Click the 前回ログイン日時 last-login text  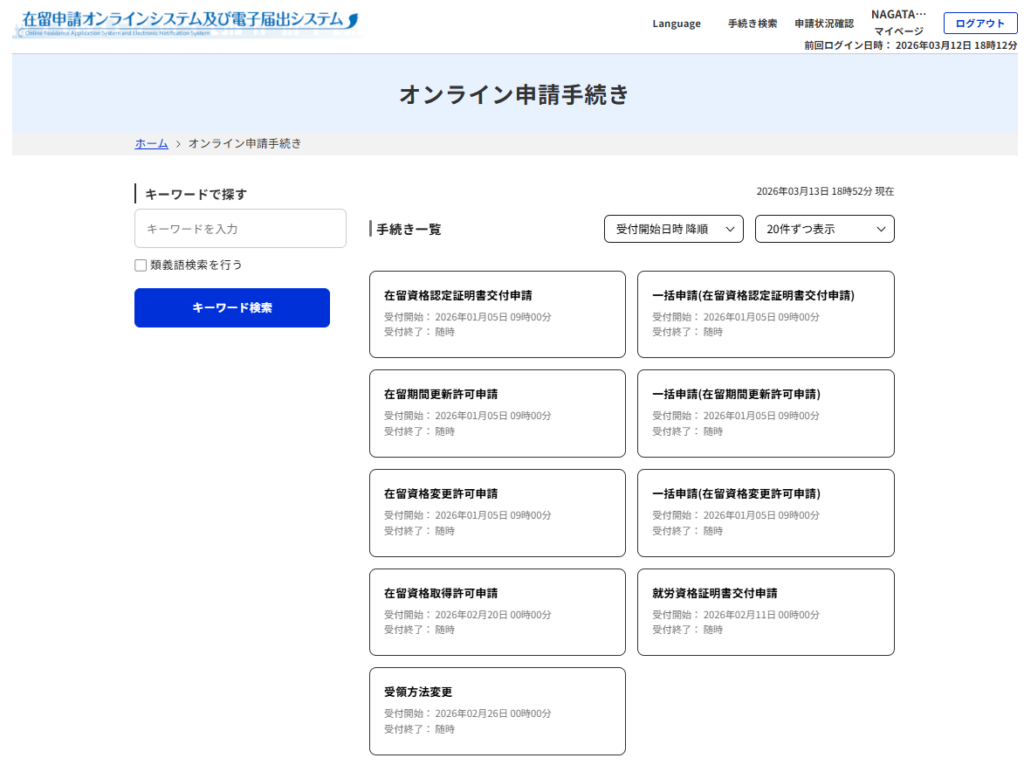pyautogui.click(x=910, y=46)
